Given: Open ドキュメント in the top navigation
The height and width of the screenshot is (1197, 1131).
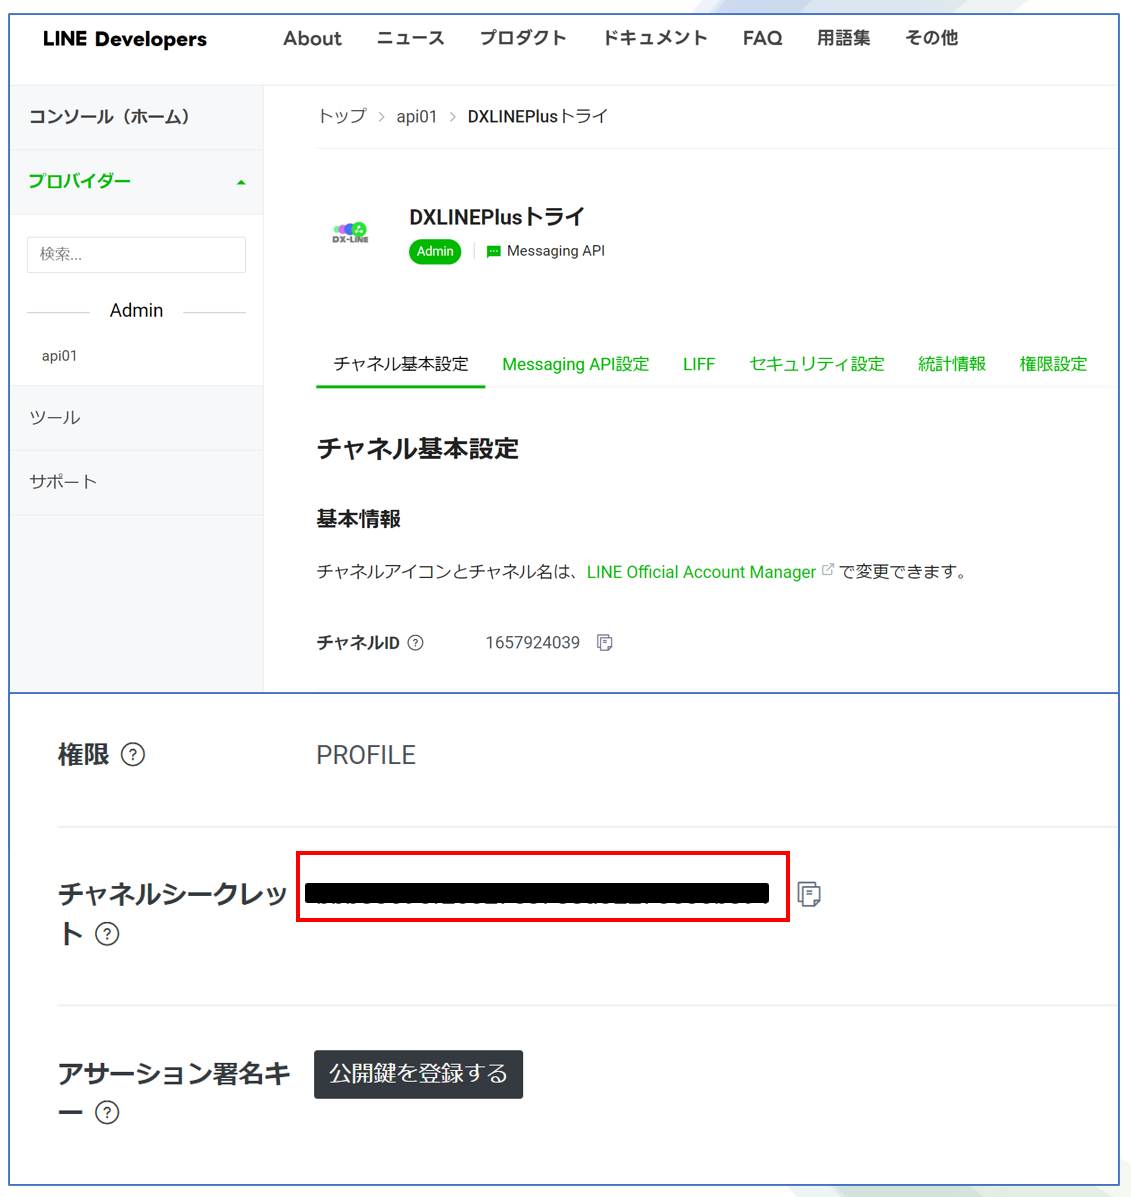Looking at the screenshot, I should [x=654, y=38].
